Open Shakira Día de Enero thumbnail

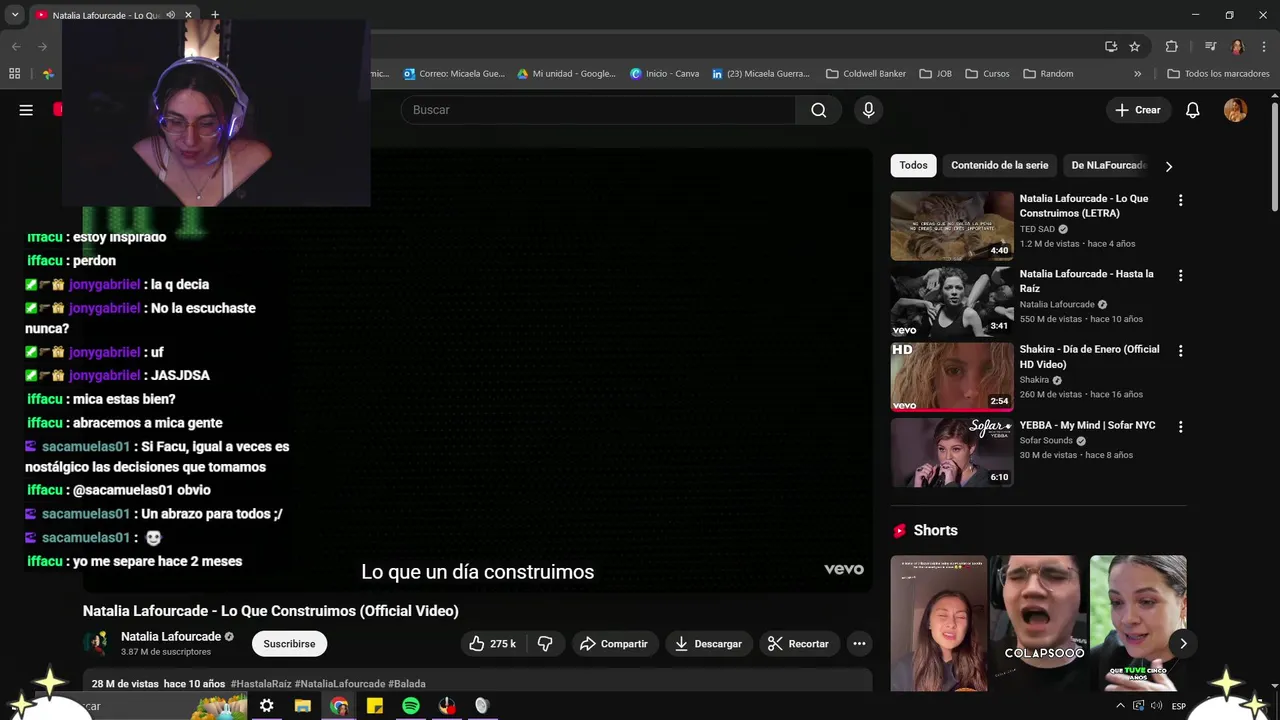click(952, 377)
